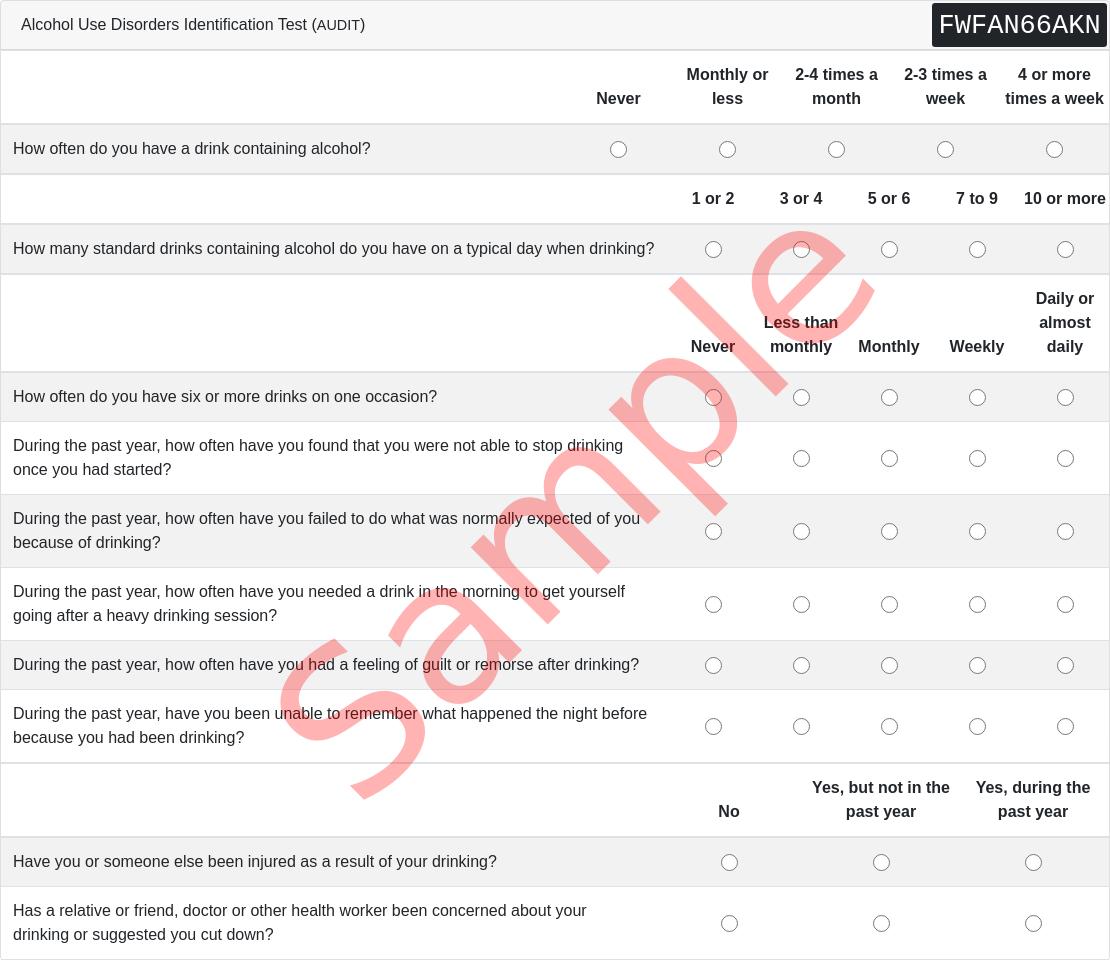This screenshot has height=960, width=1110.
Task: Pick 'Daily or almost daily' for failed expectations question
Action: (1065, 531)
